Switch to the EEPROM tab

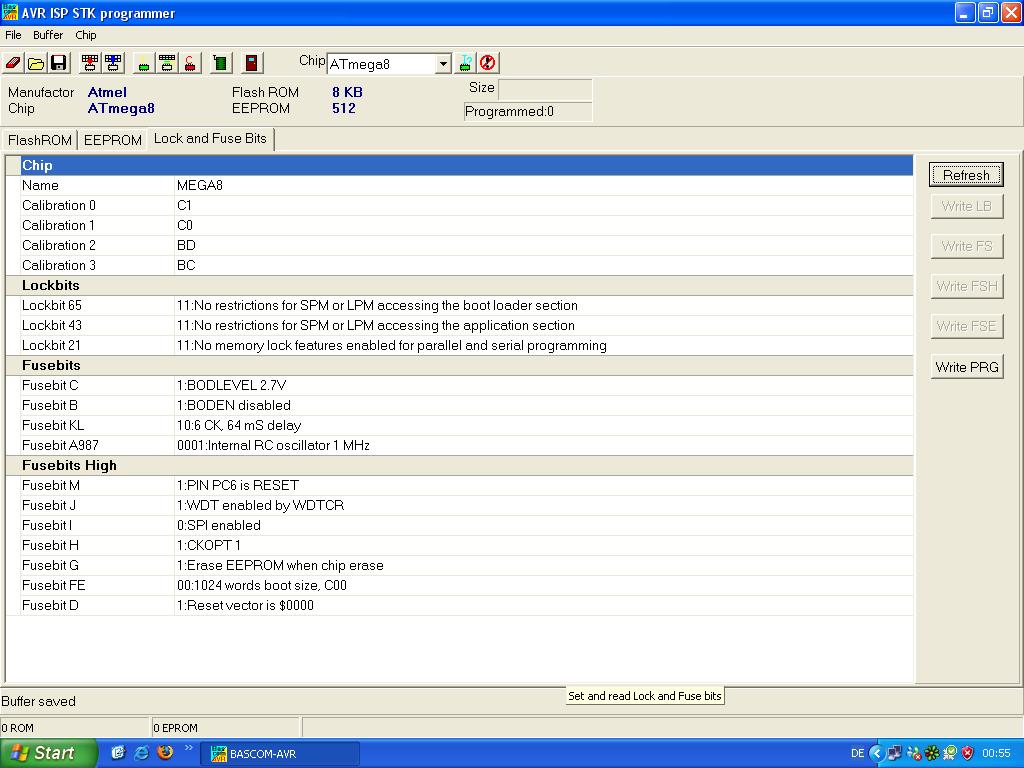(112, 140)
